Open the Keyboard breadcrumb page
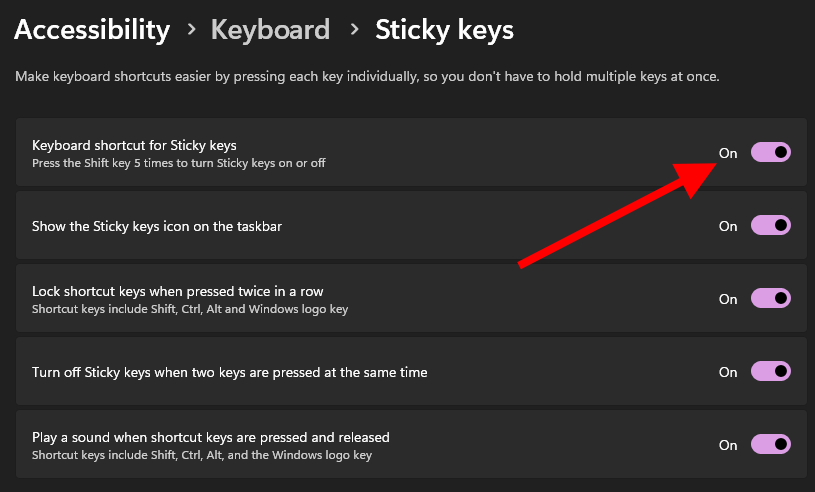815x492 pixels. point(270,30)
